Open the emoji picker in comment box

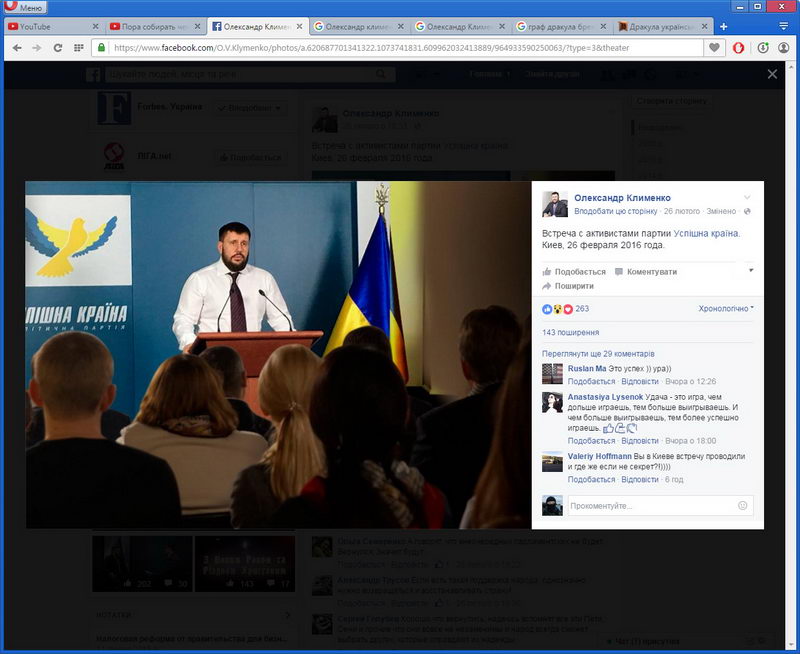click(x=742, y=506)
